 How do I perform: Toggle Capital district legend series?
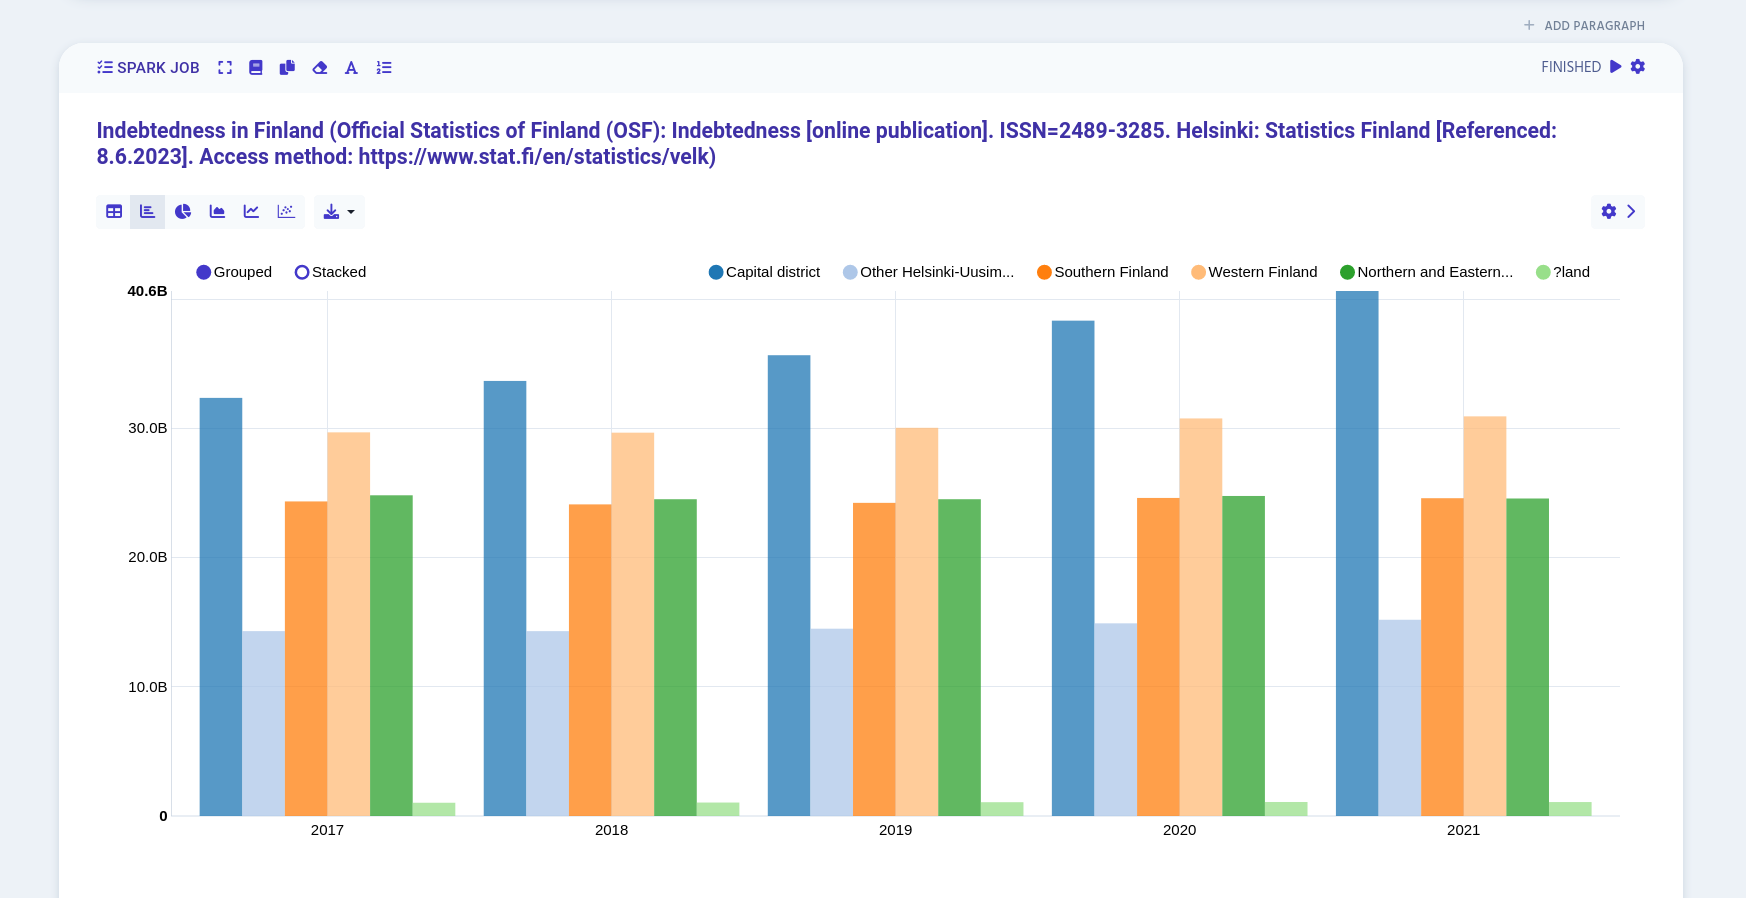(x=764, y=272)
